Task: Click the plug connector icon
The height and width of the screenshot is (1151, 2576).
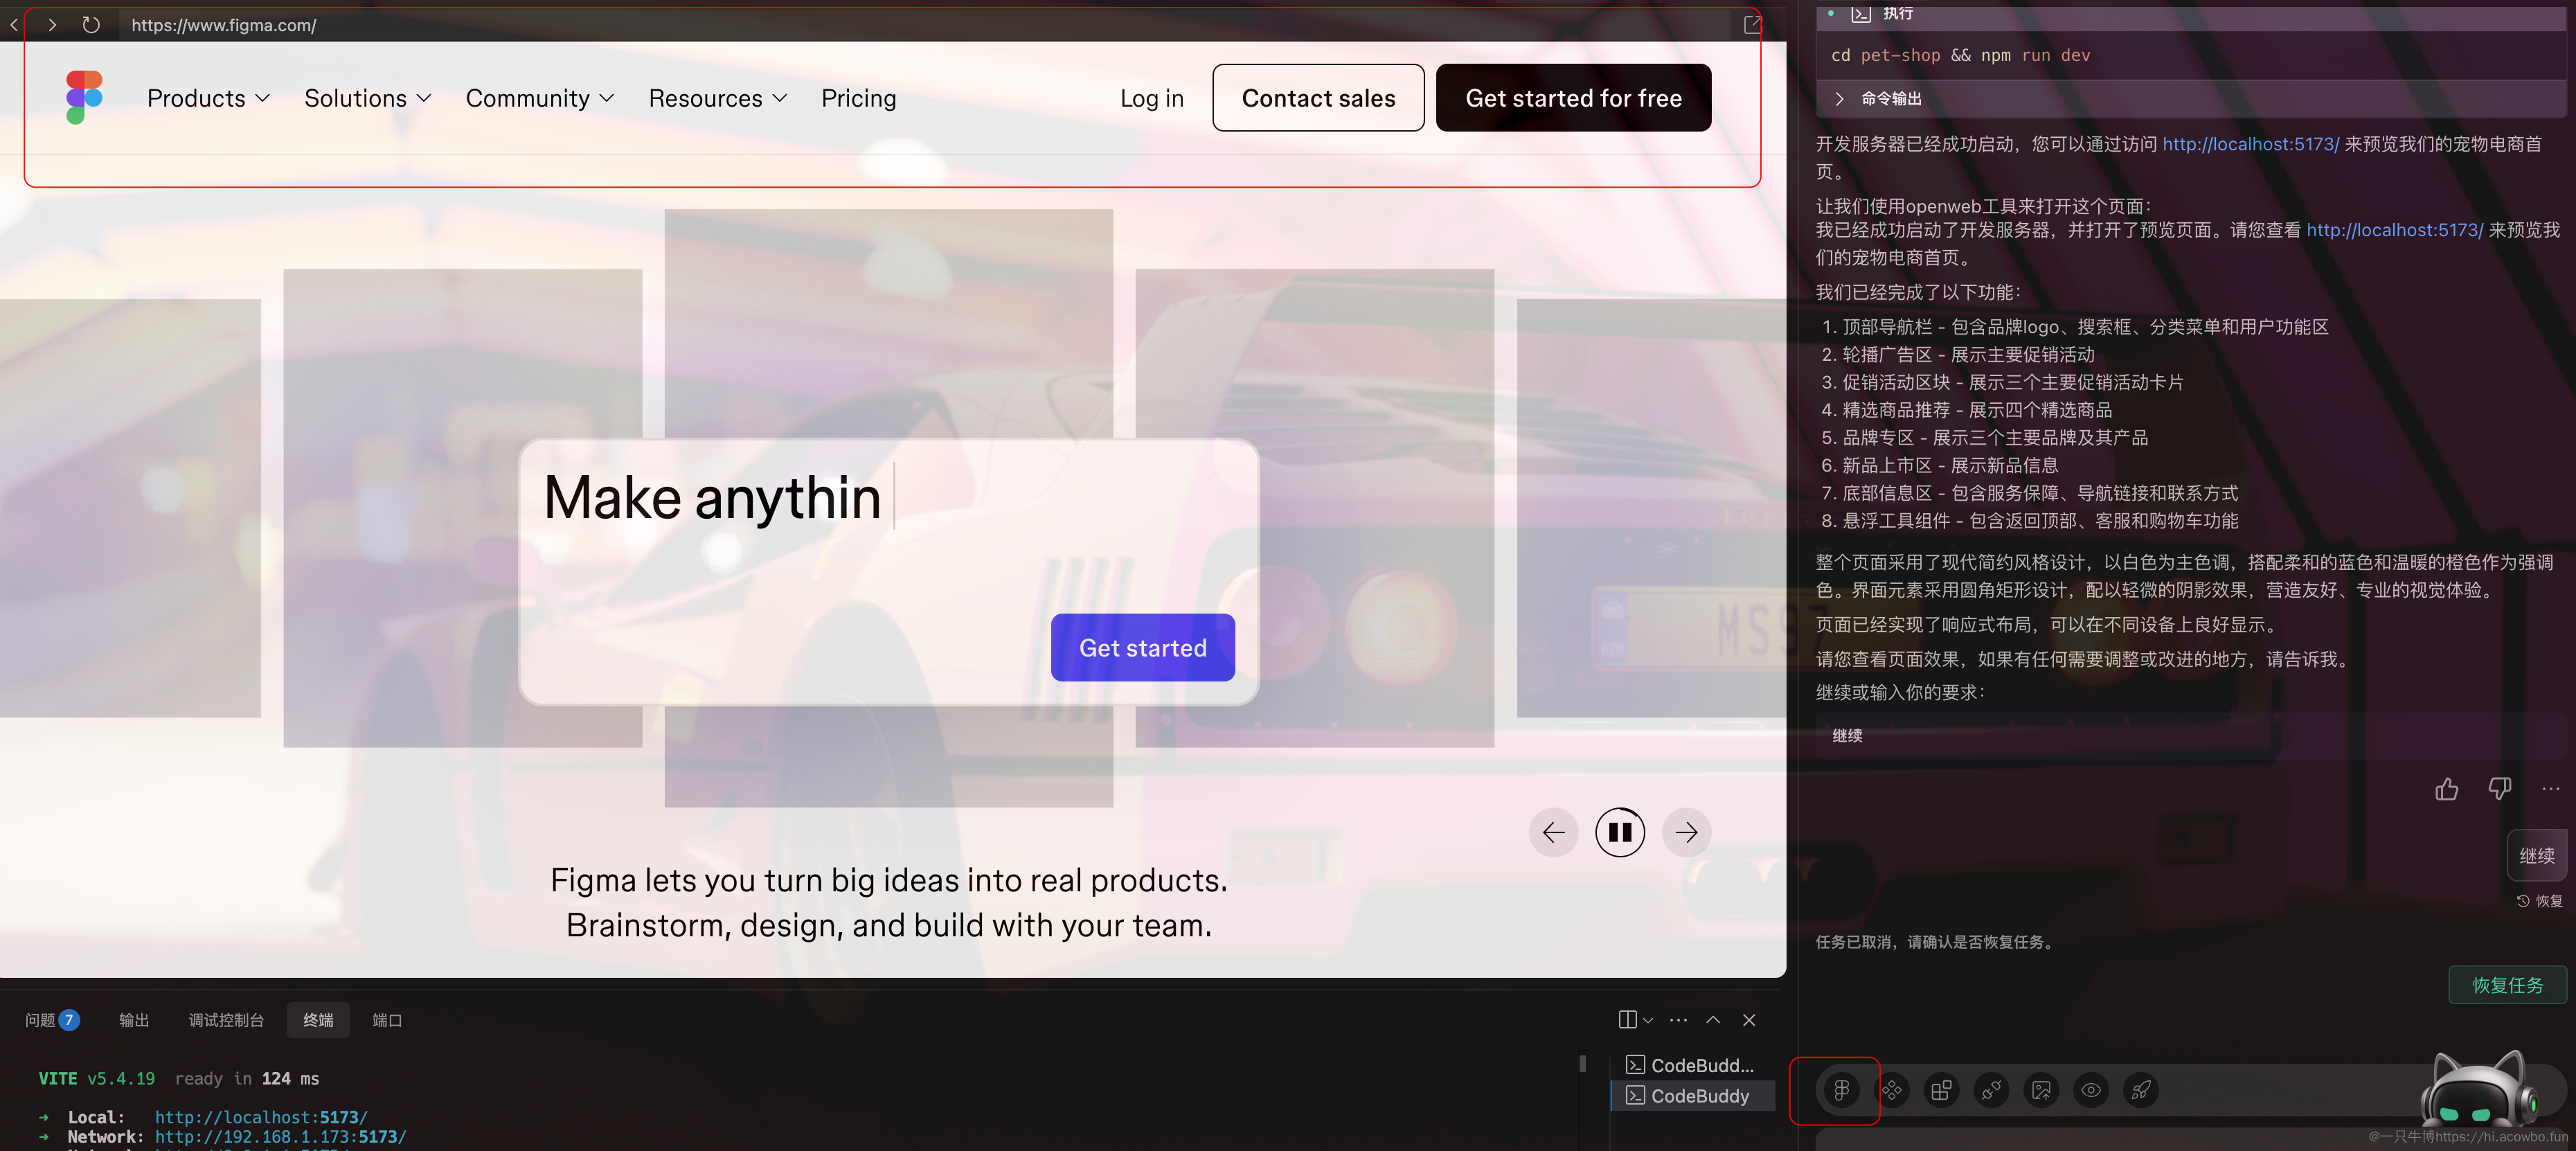Action: [1991, 1090]
